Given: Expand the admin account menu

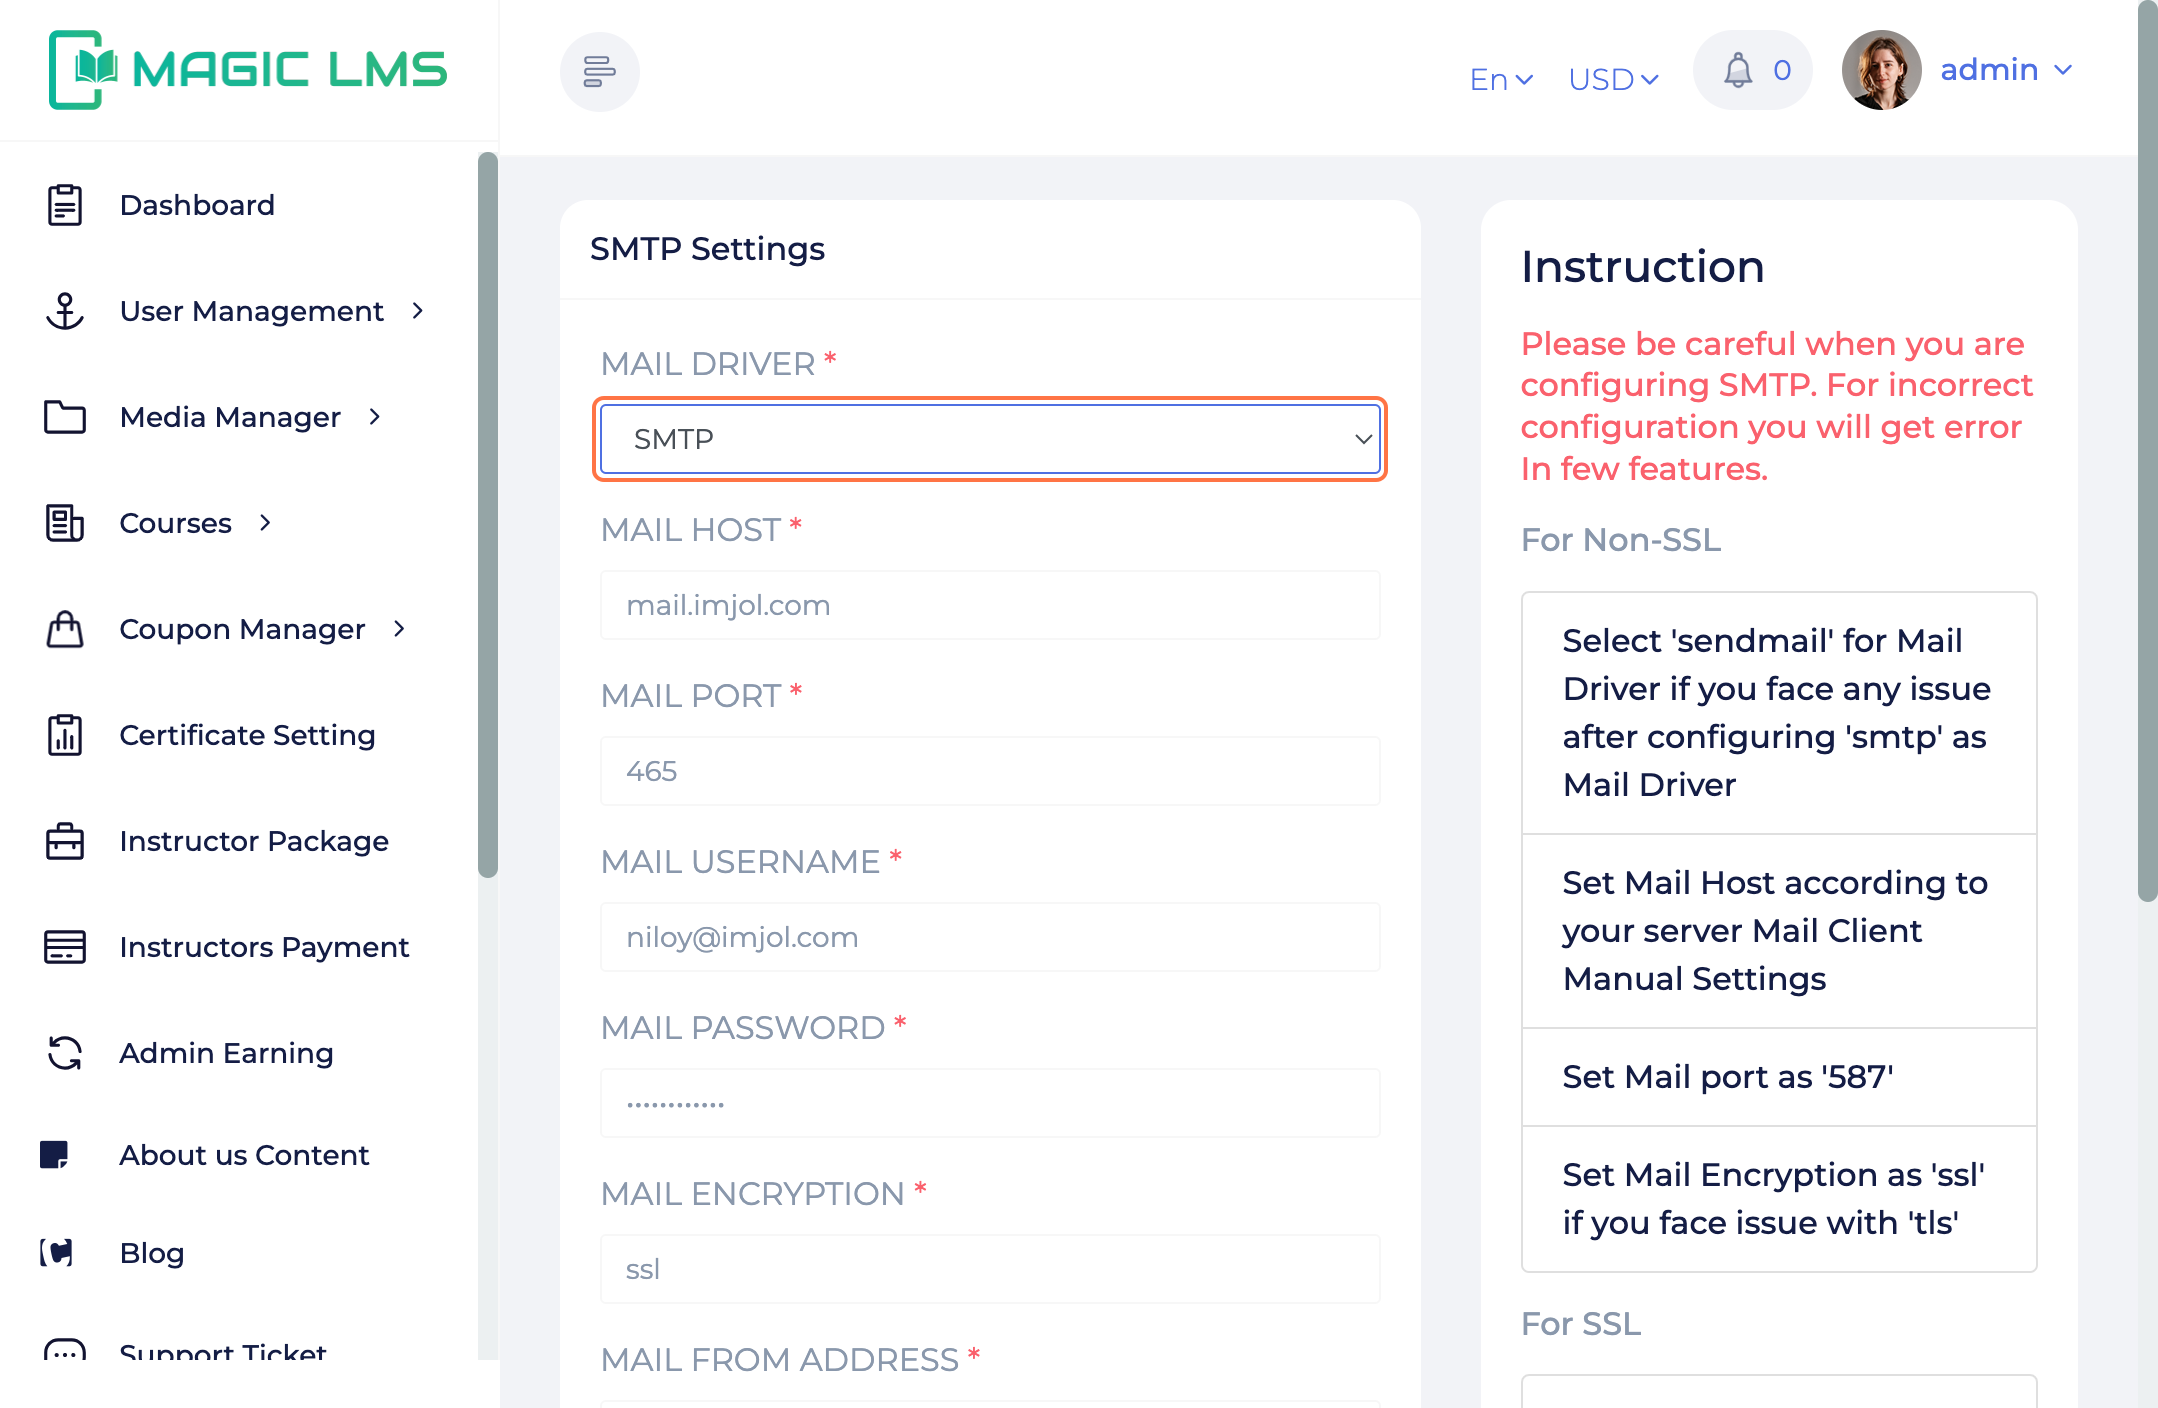Looking at the screenshot, I should pyautogui.click(x=2006, y=70).
